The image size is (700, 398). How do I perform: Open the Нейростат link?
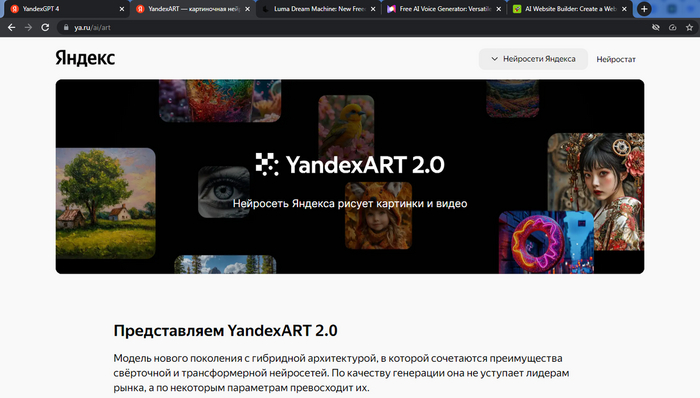(x=616, y=59)
